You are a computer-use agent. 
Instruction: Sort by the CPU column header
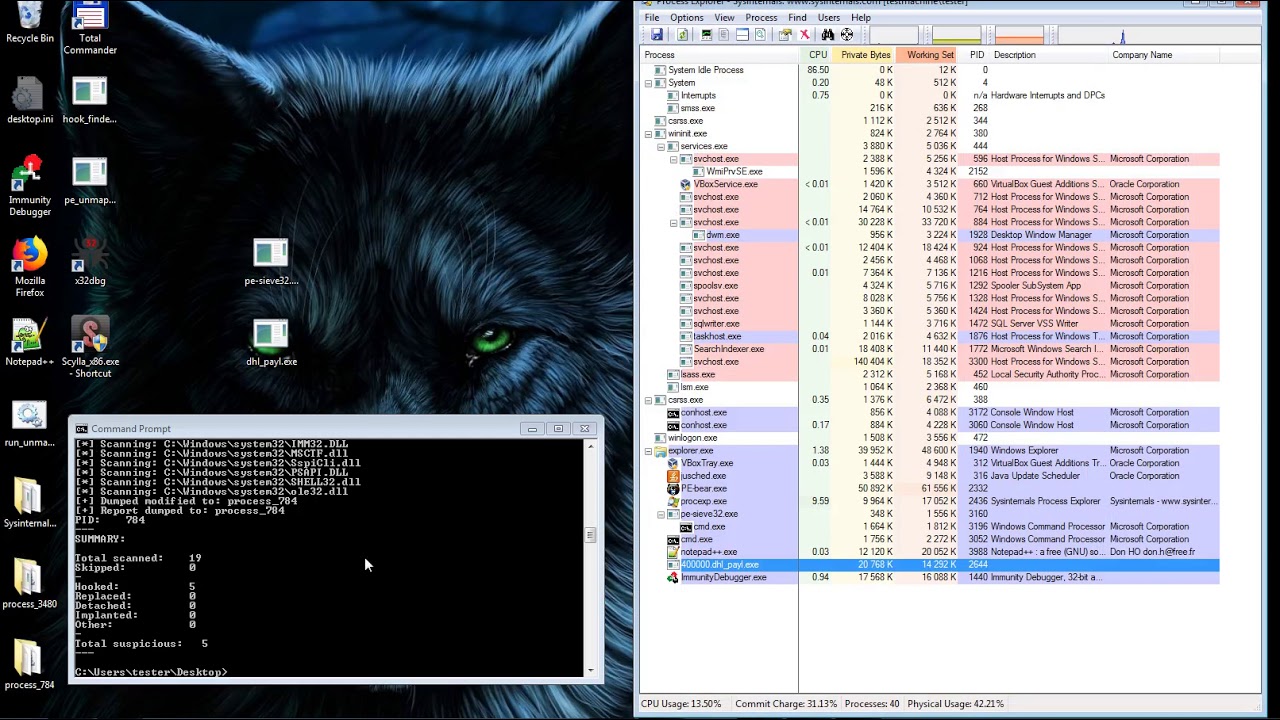pyautogui.click(x=817, y=55)
